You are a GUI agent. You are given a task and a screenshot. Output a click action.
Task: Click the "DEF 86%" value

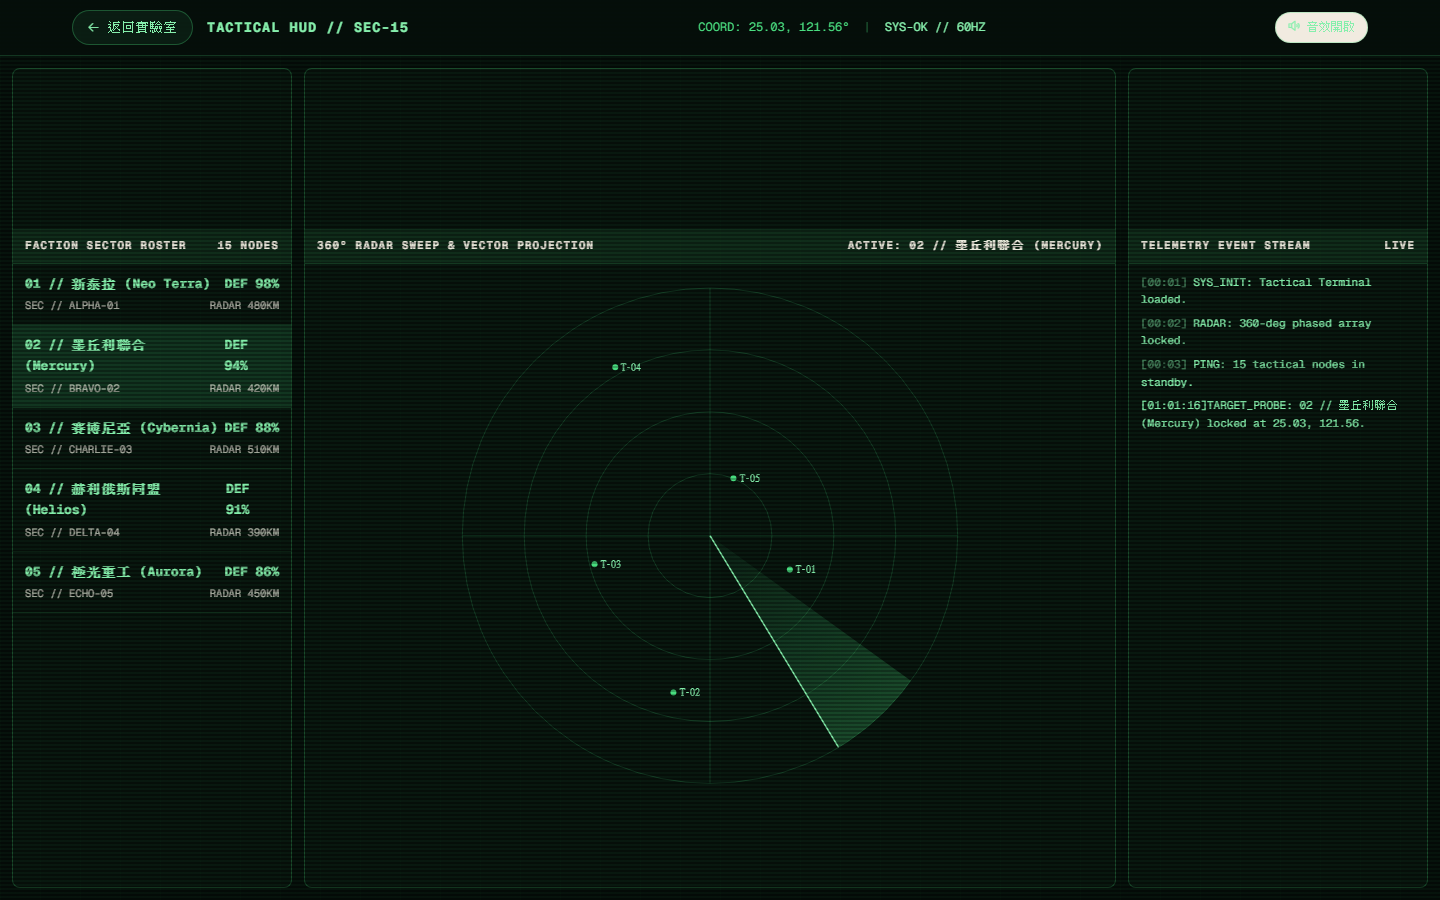click(x=252, y=572)
